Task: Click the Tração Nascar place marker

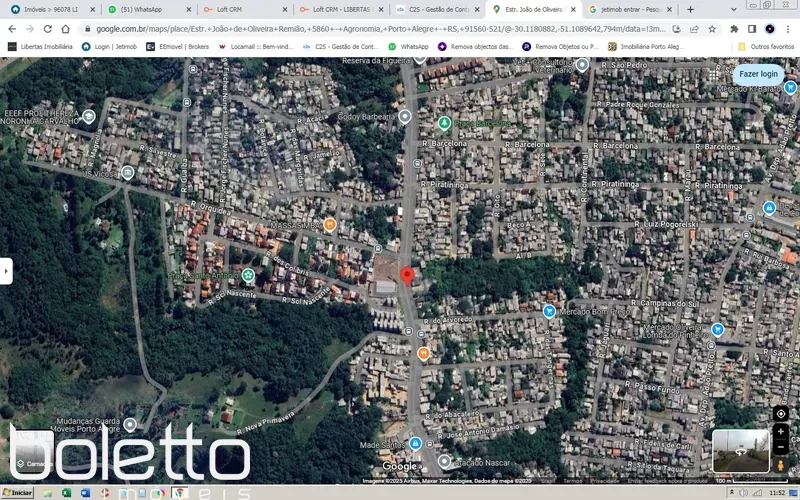Action: tap(444, 461)
